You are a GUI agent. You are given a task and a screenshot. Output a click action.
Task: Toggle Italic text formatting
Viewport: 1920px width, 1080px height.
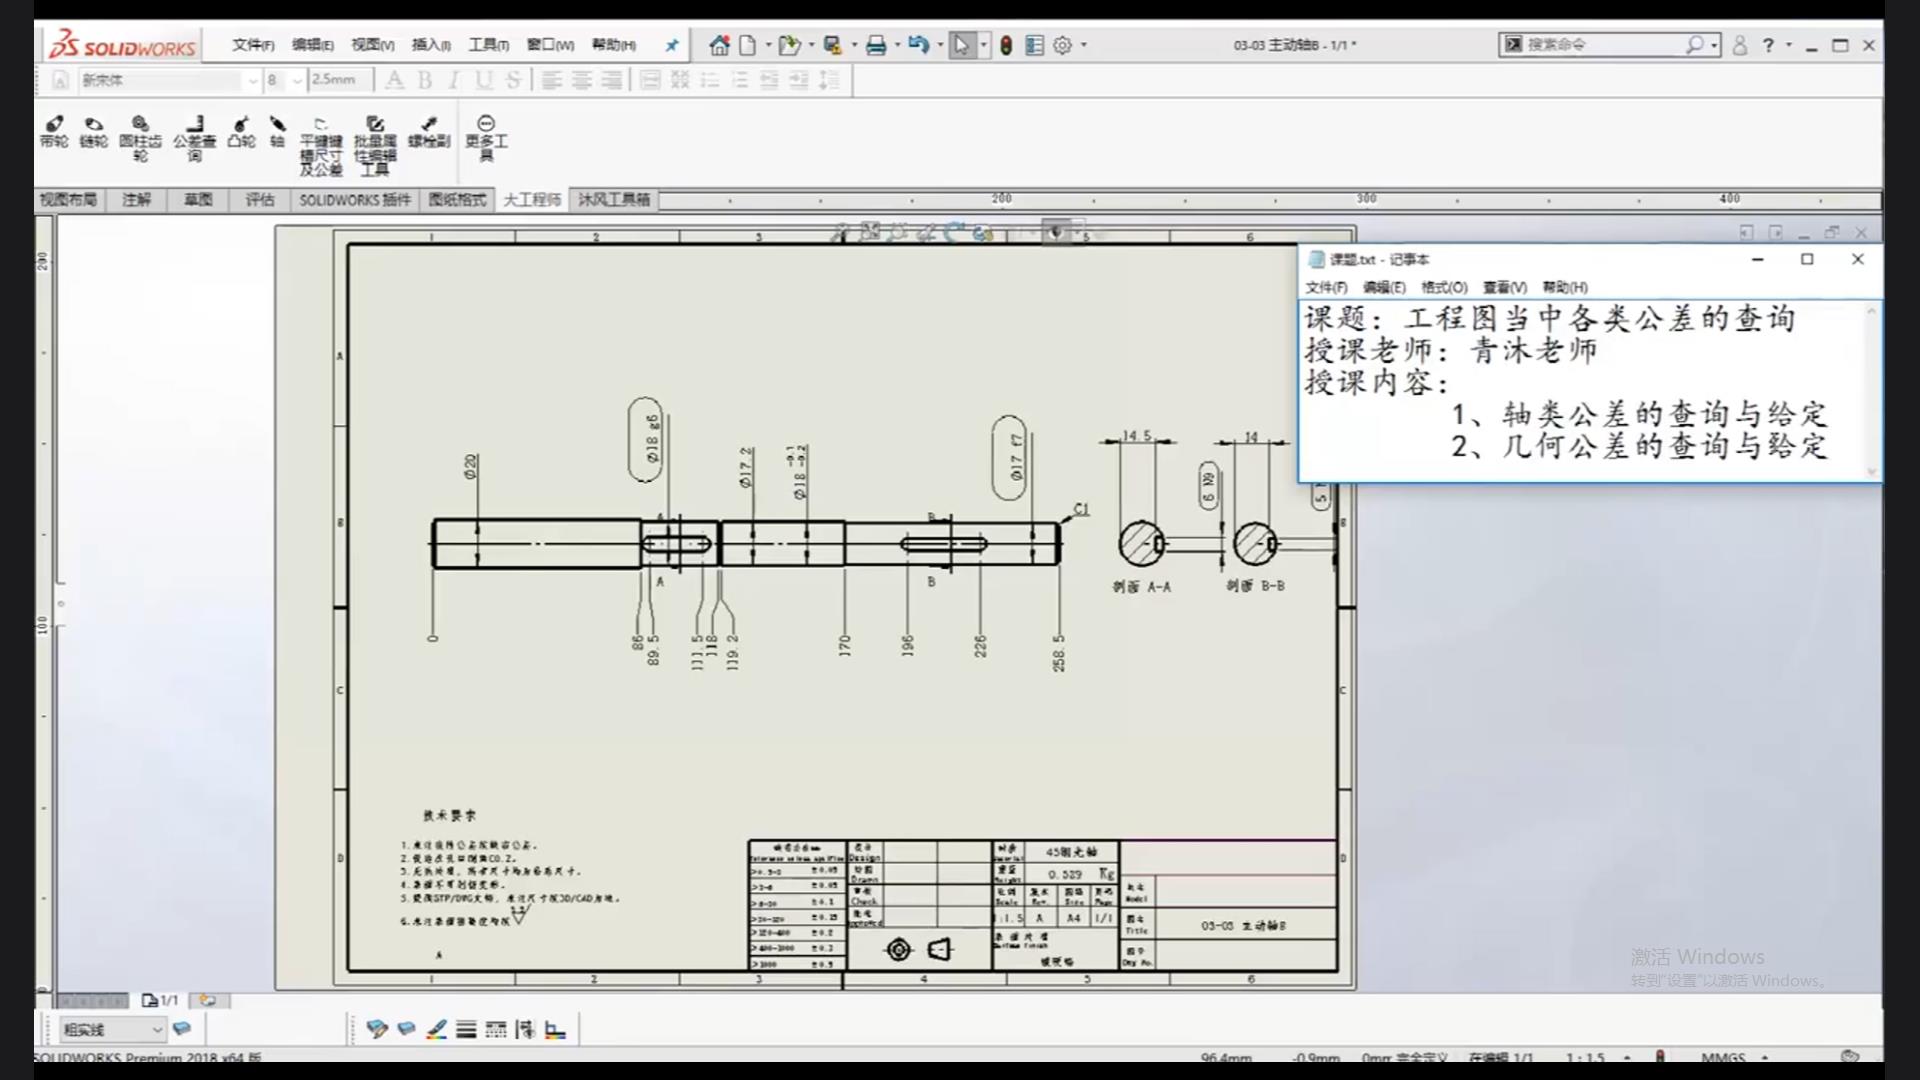454,80
